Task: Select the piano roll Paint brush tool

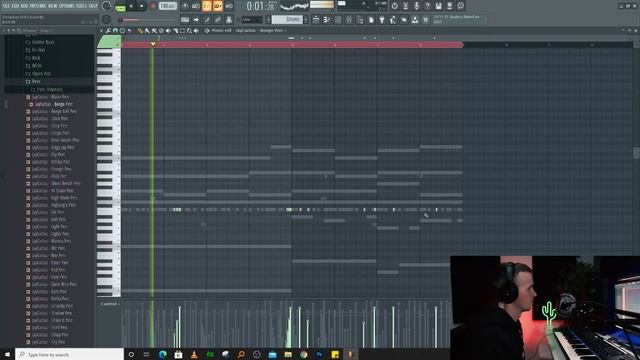Action: (147, 31)
